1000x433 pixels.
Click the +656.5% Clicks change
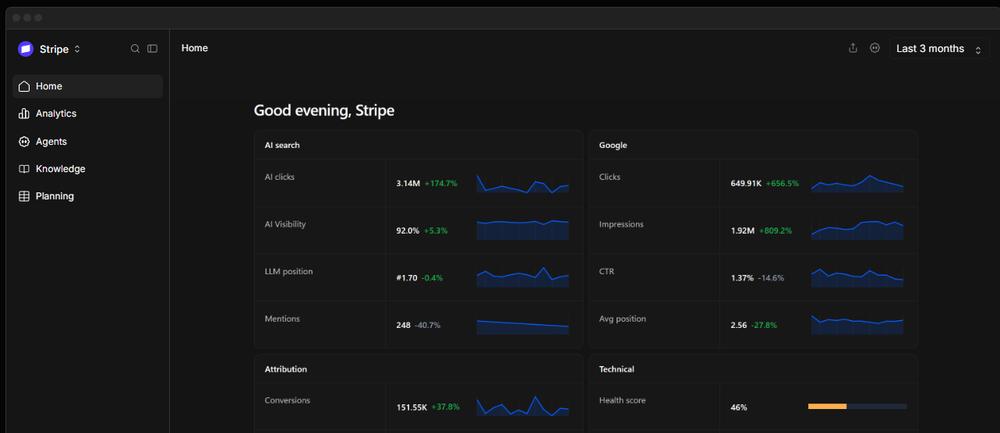coord(783,184)
